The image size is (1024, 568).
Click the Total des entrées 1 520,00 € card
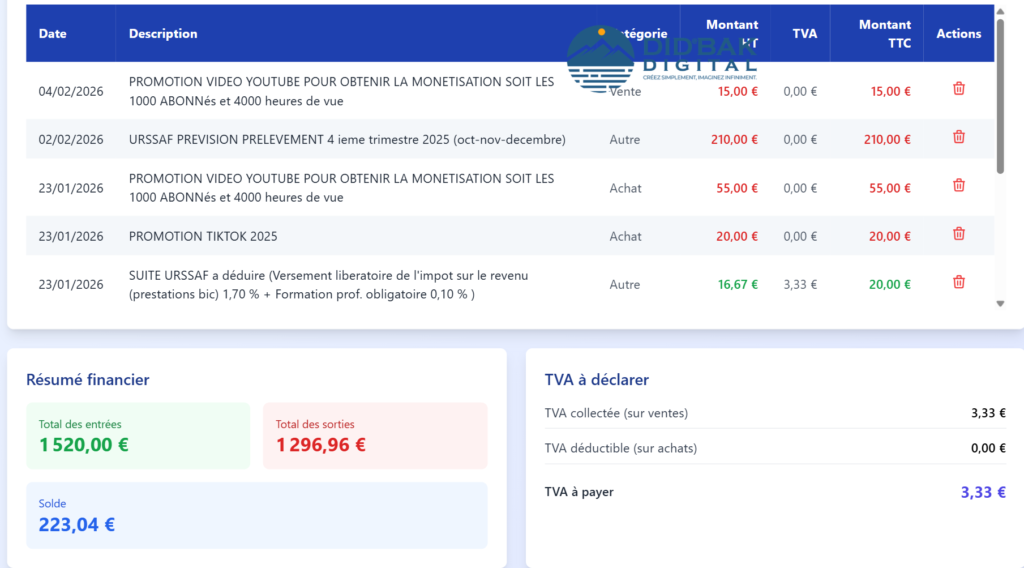tap(138, 436)
